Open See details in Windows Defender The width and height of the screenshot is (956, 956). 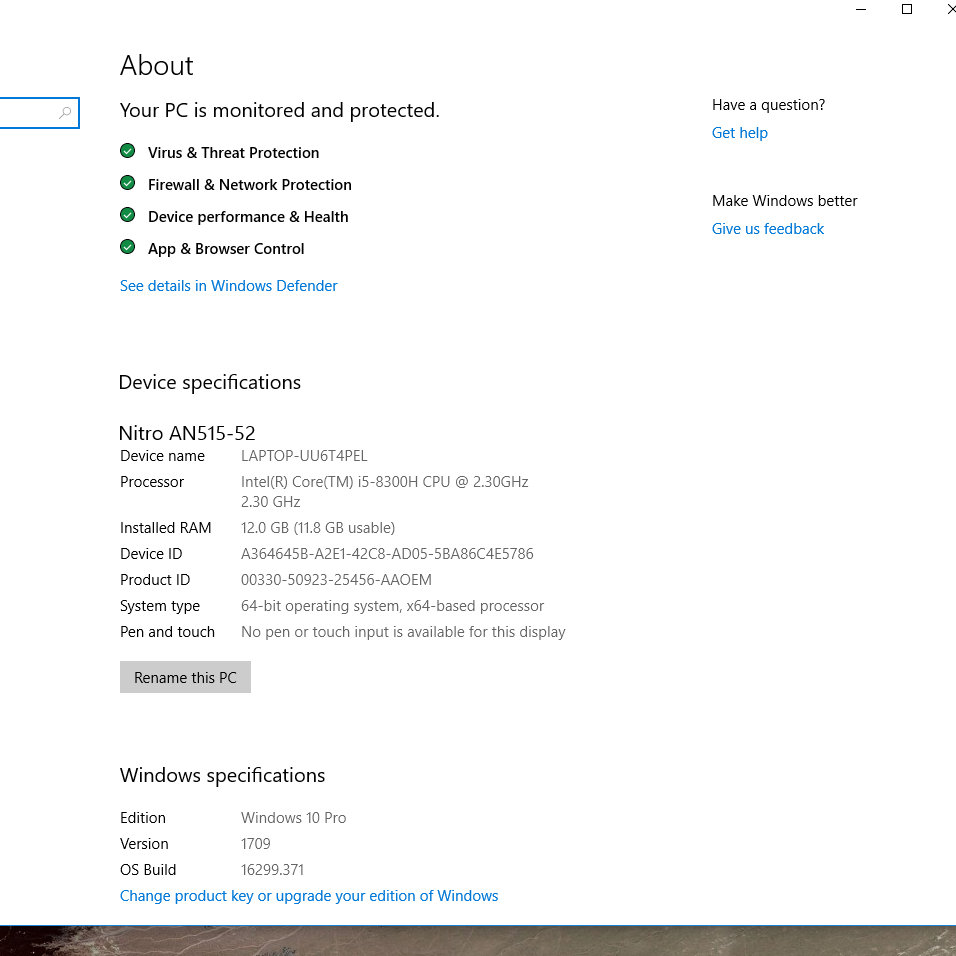coord(228,286)
